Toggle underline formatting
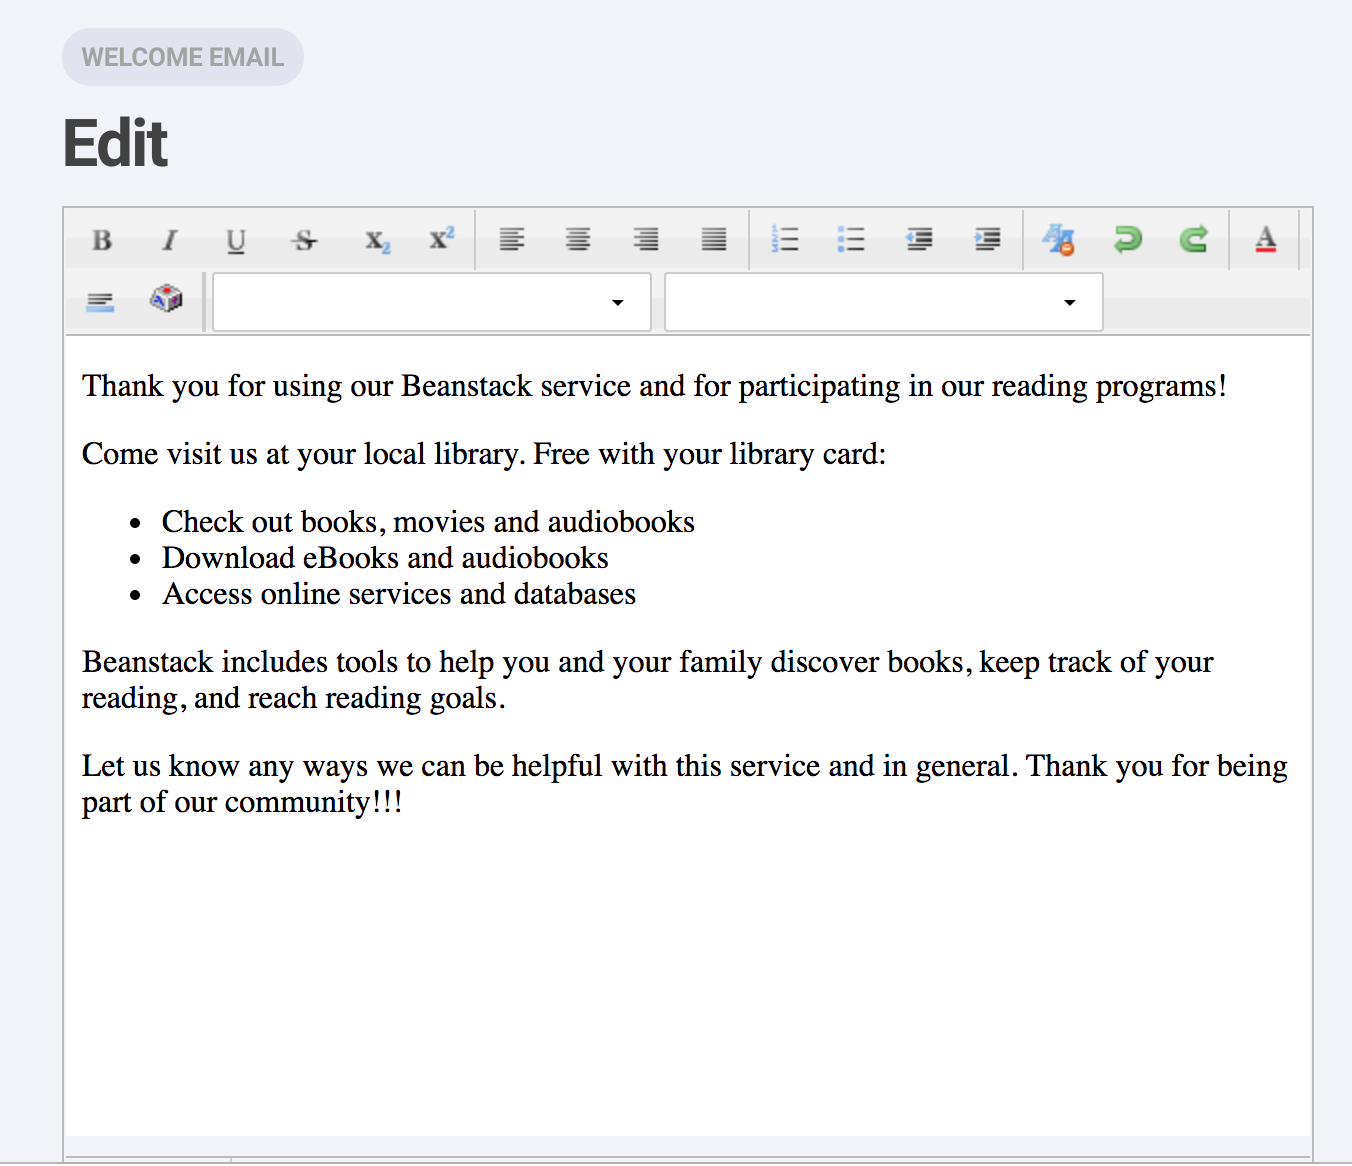This screenshot has width=1352, height=1166. (236, 240)
